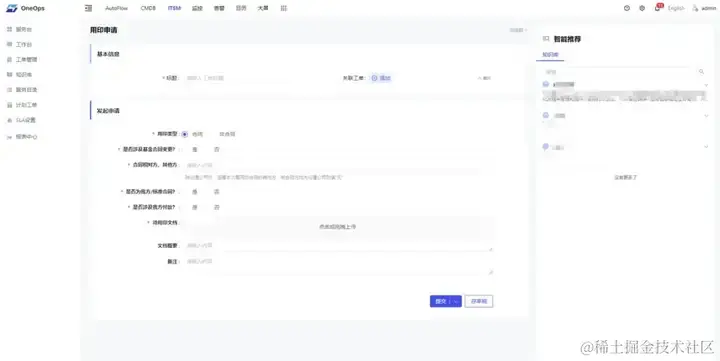720x361 pixels.
Task: Choose 否 for 是否涉及我方付款
Action: coord(217,207)
